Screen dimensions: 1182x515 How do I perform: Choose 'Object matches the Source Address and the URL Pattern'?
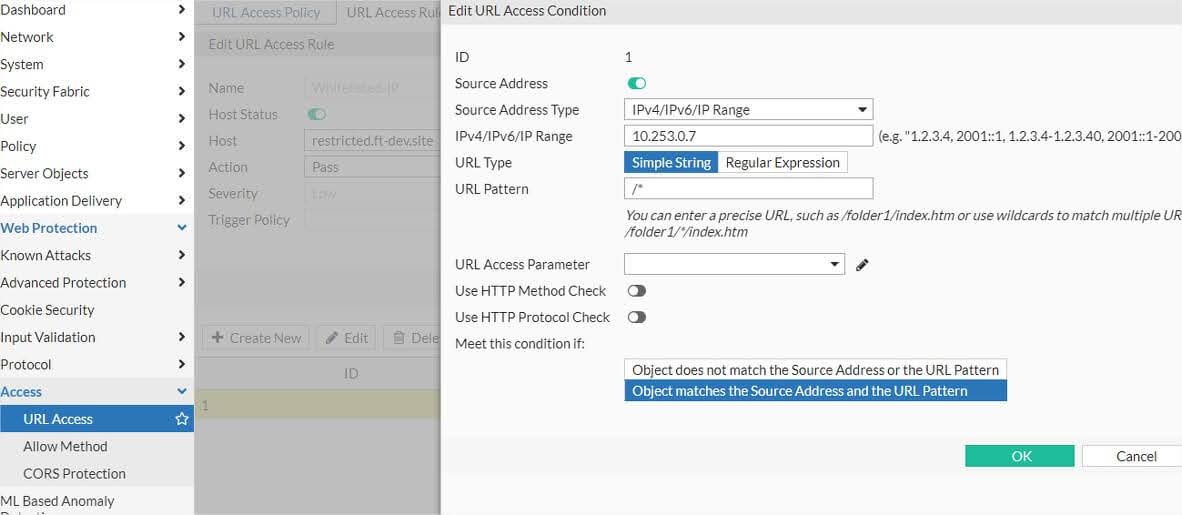816,391
